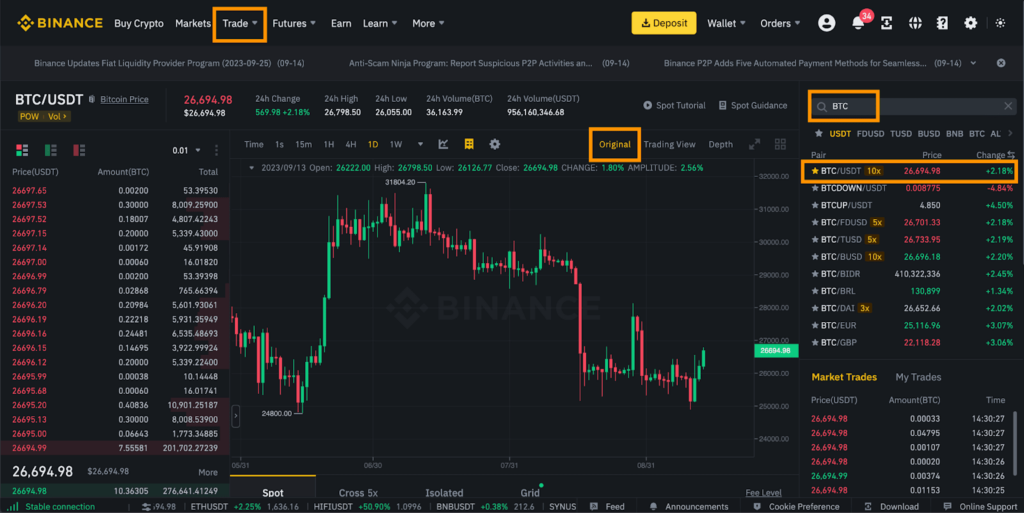The height and width of the screenshot is (513, 1024).
Task: Select the 1H interval
Action: pyautogui.click(x=328, y=144)
